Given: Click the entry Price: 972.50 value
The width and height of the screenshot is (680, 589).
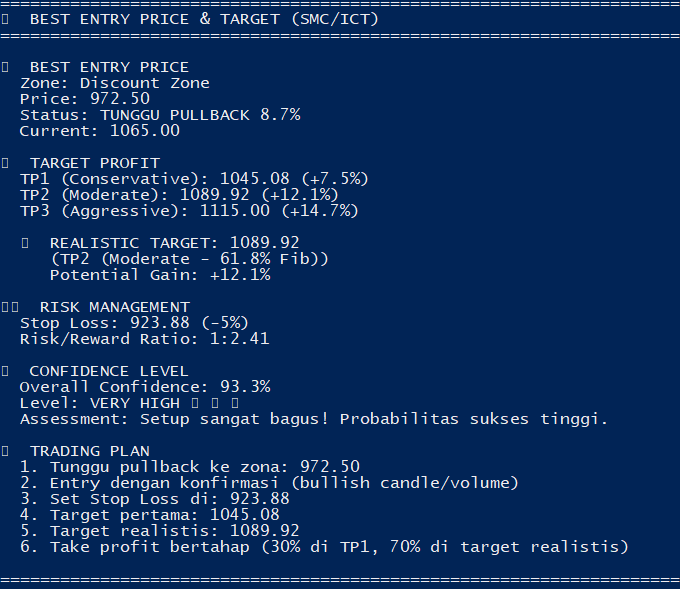Looking at the screenshot, I should pos(84,99).
